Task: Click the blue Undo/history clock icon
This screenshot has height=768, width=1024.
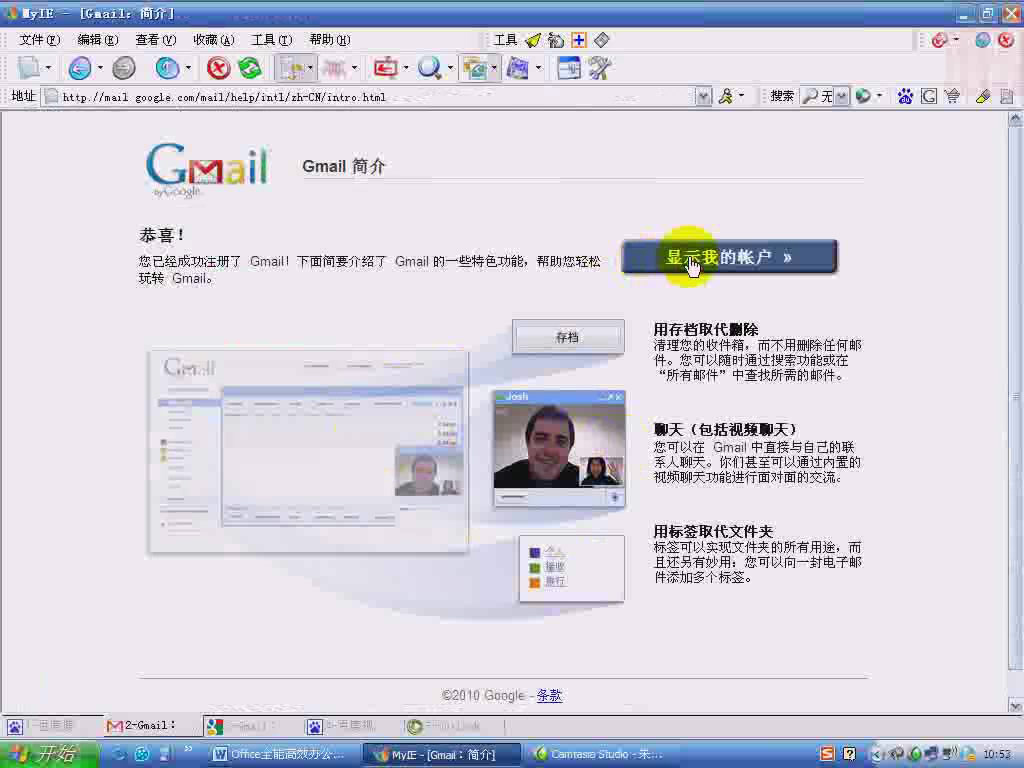Action: pos(167,68)
